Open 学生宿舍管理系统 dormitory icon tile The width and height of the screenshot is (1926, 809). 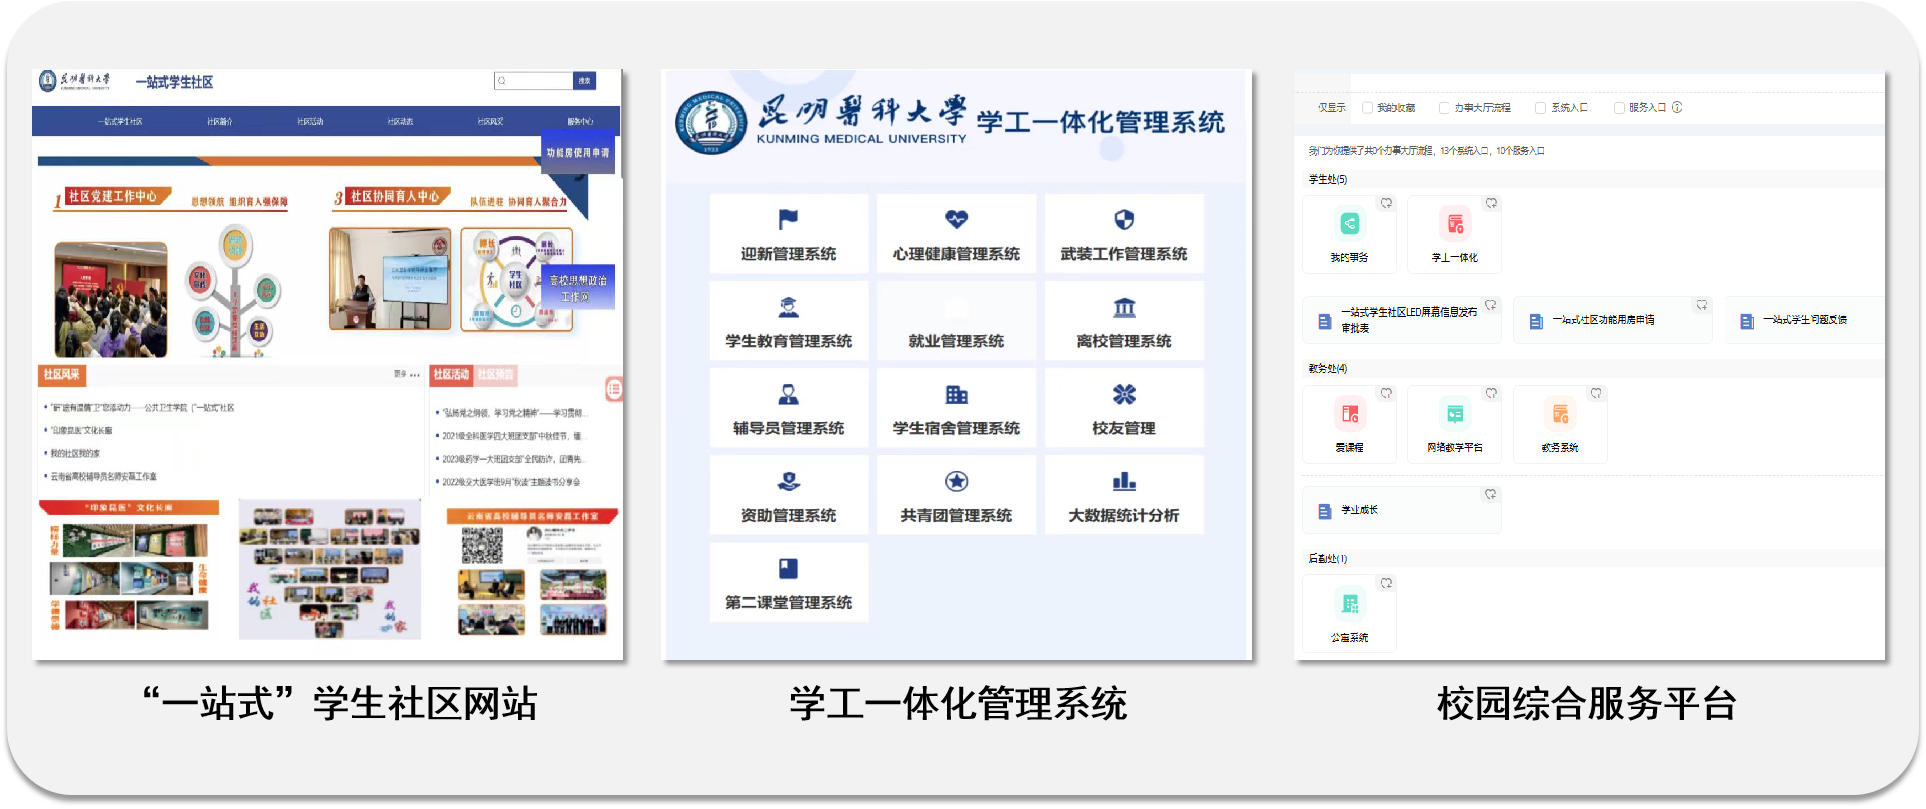tap(956, 408)
